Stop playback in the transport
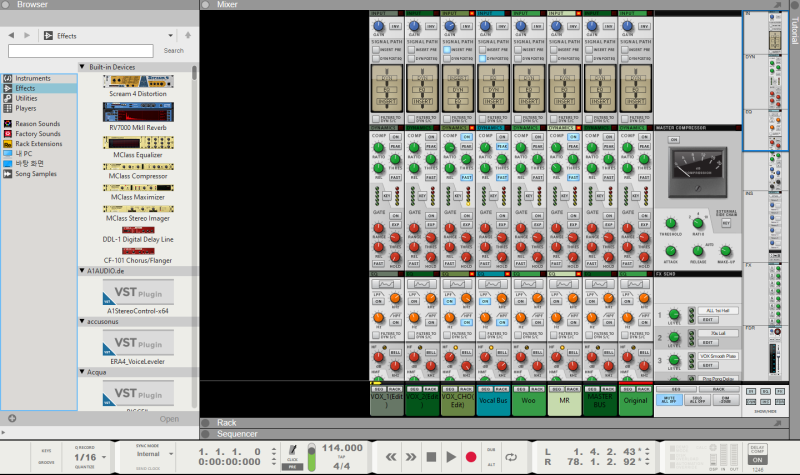This screenshot has width=800, height=475. (x=431, y=457)
